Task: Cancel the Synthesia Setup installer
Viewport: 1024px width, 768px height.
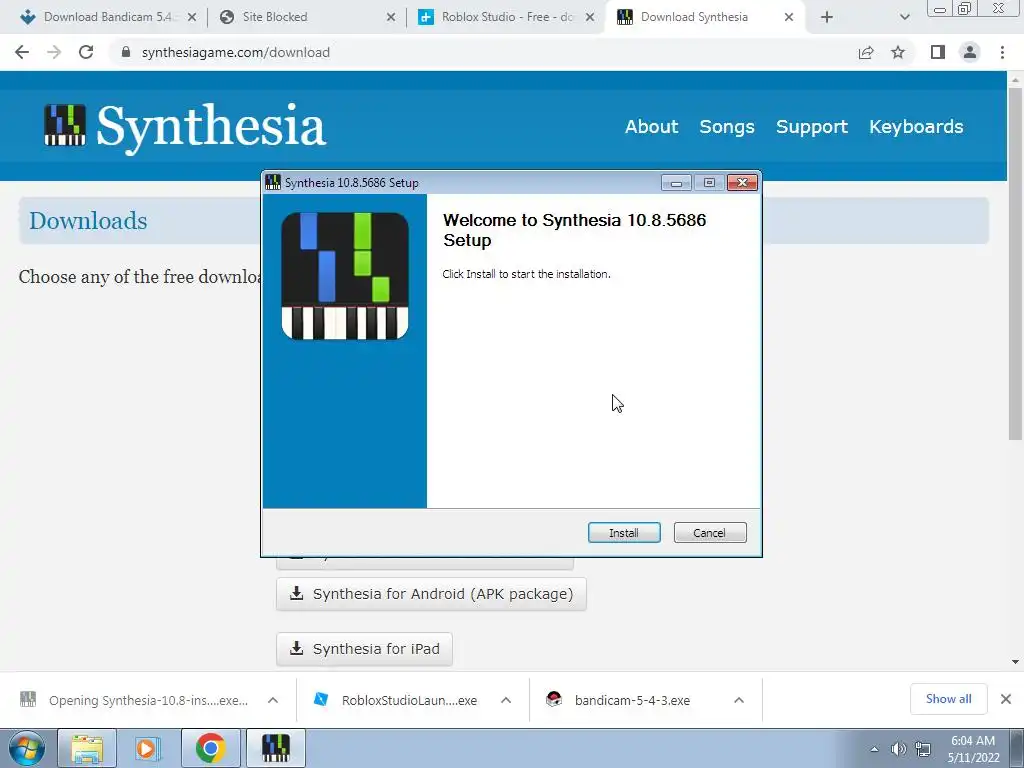Action: point(709,533)
